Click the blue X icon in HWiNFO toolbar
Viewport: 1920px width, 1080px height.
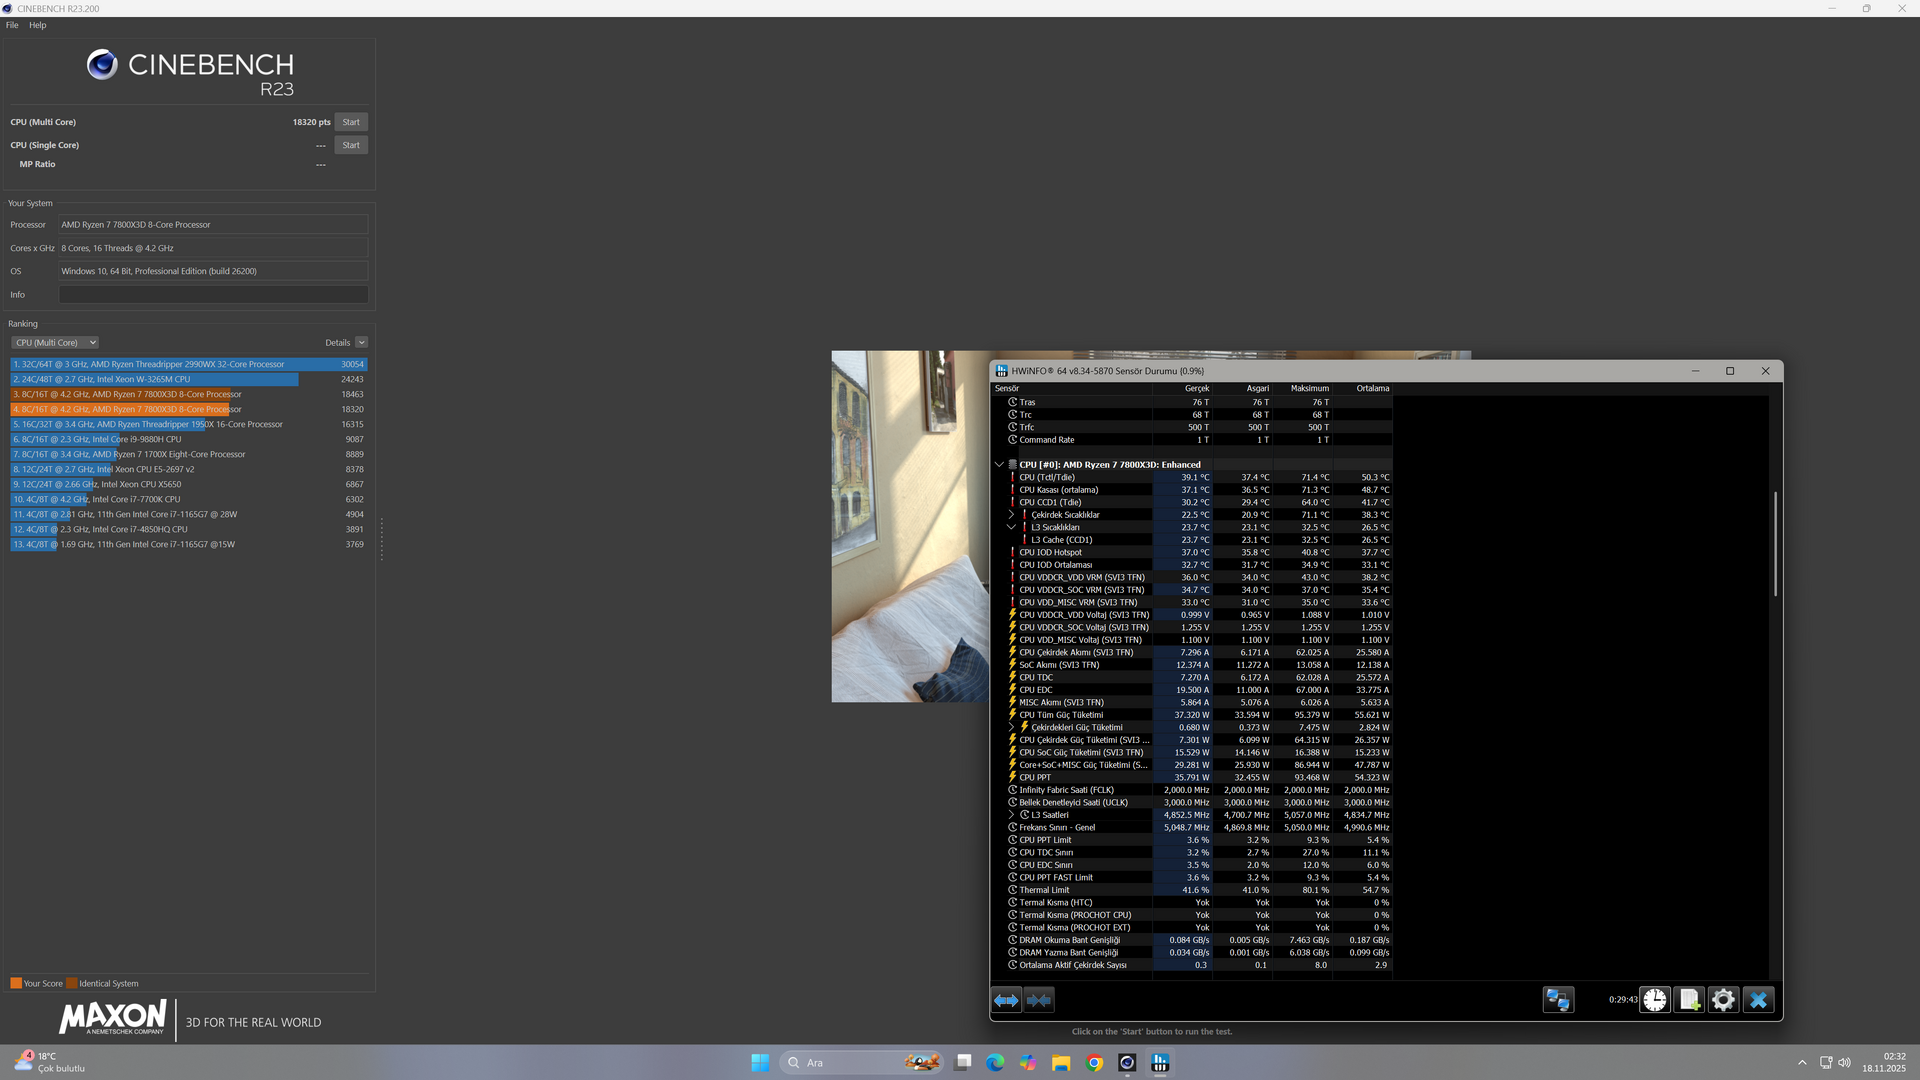point(1758,1000)
